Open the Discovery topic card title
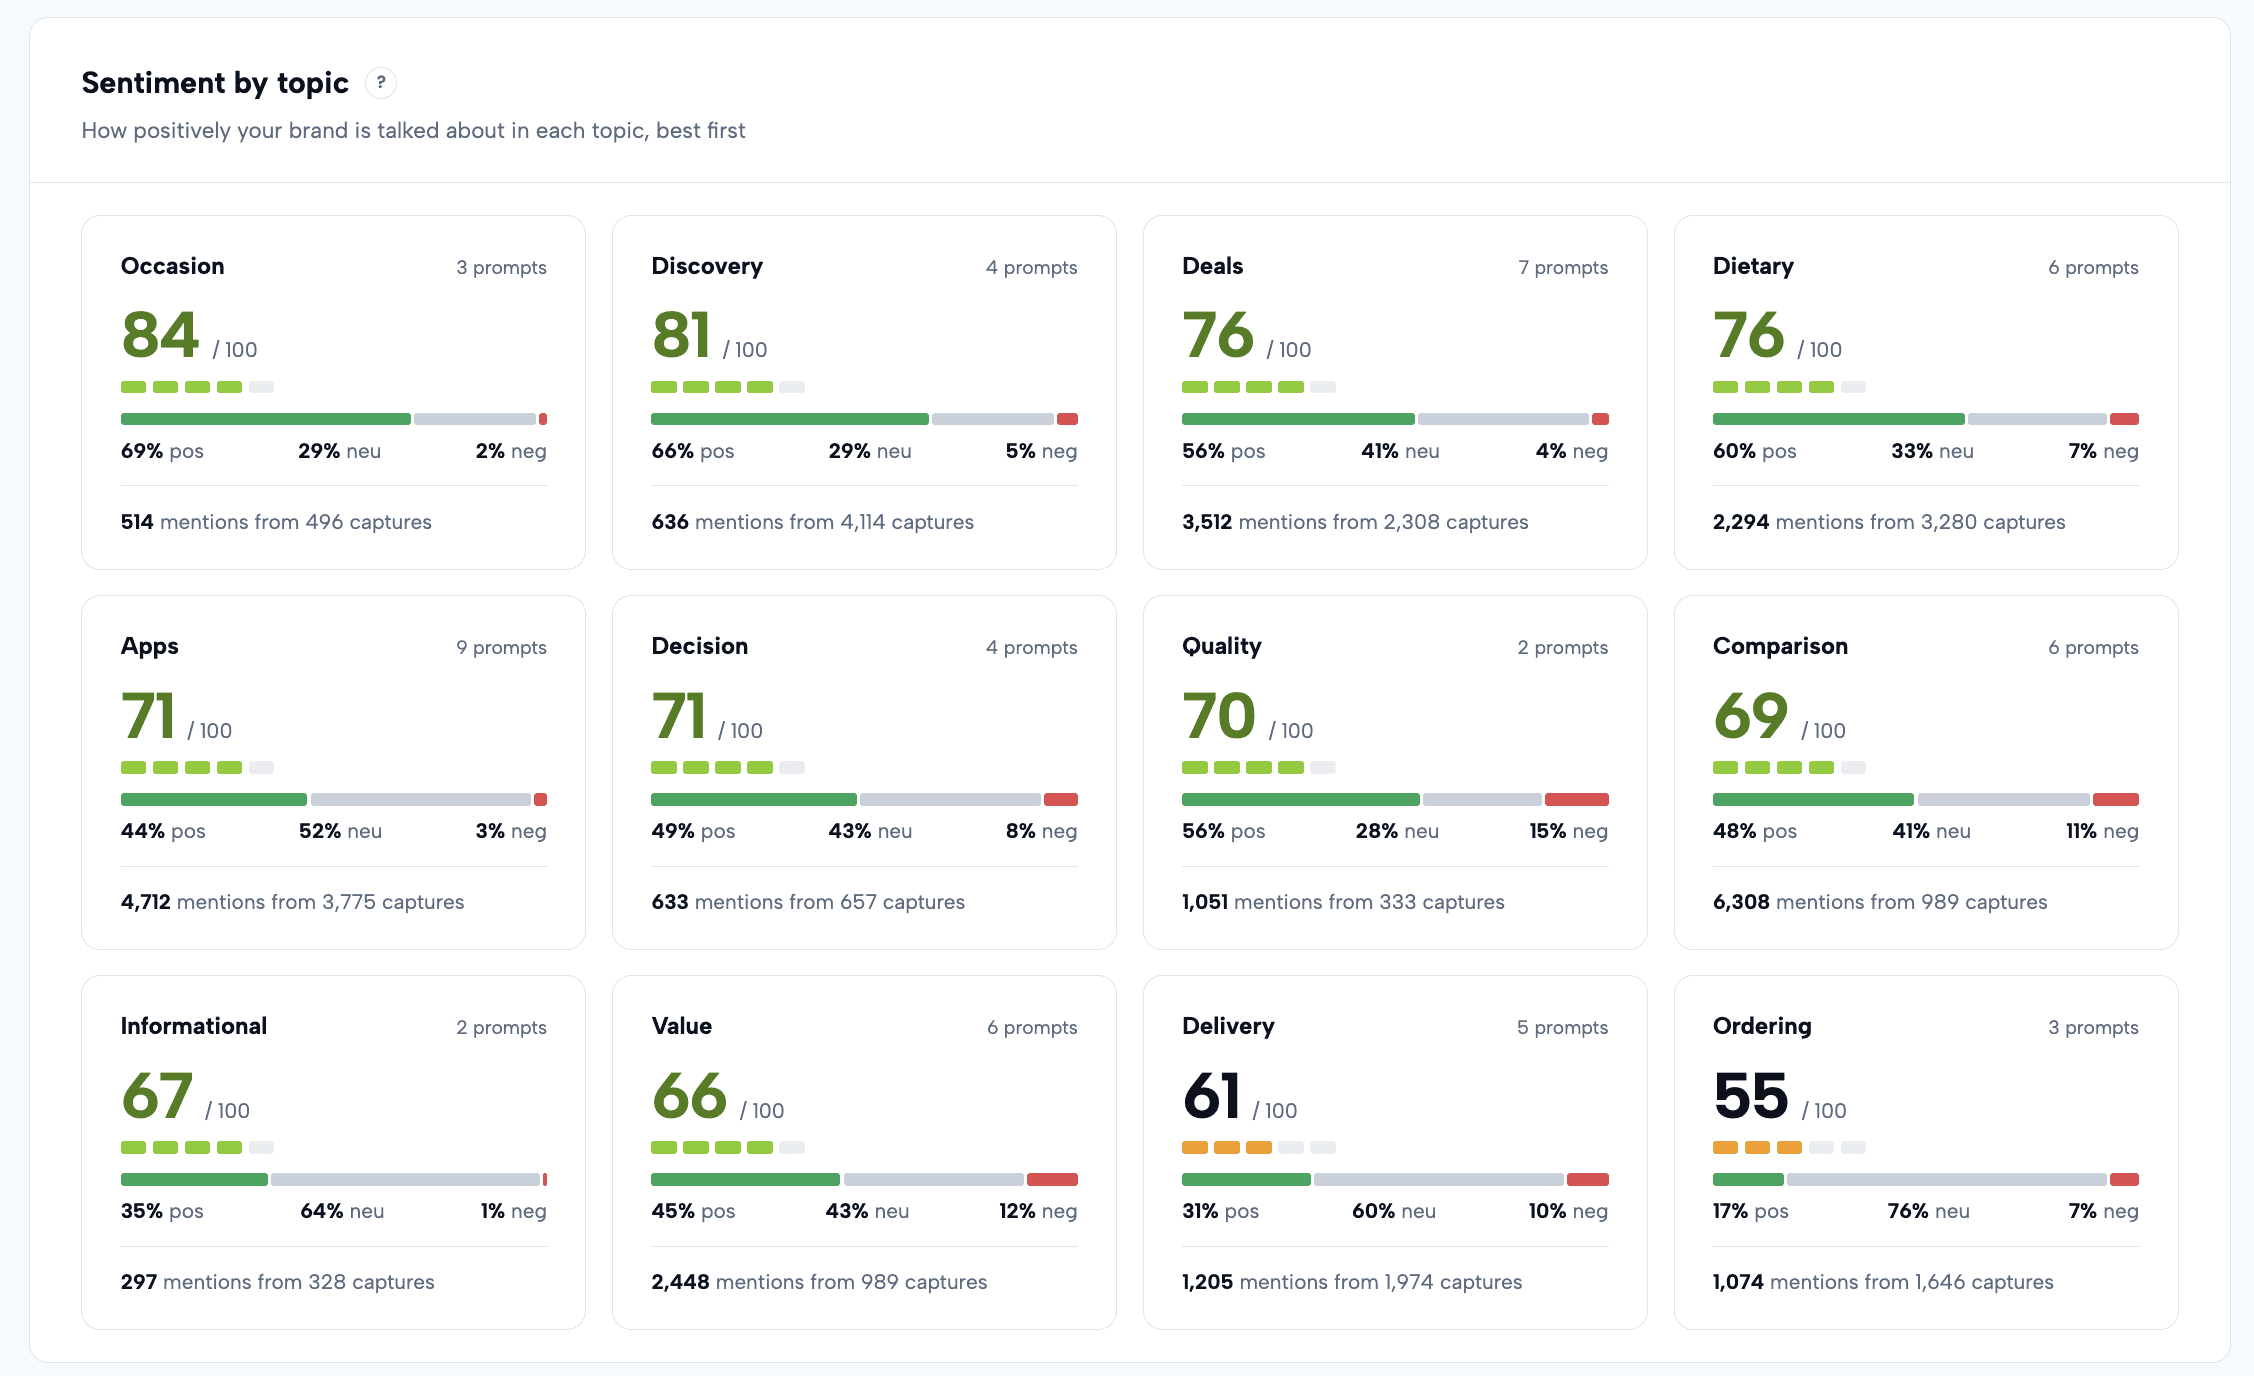2254x1376 pixels. point(707,266)
